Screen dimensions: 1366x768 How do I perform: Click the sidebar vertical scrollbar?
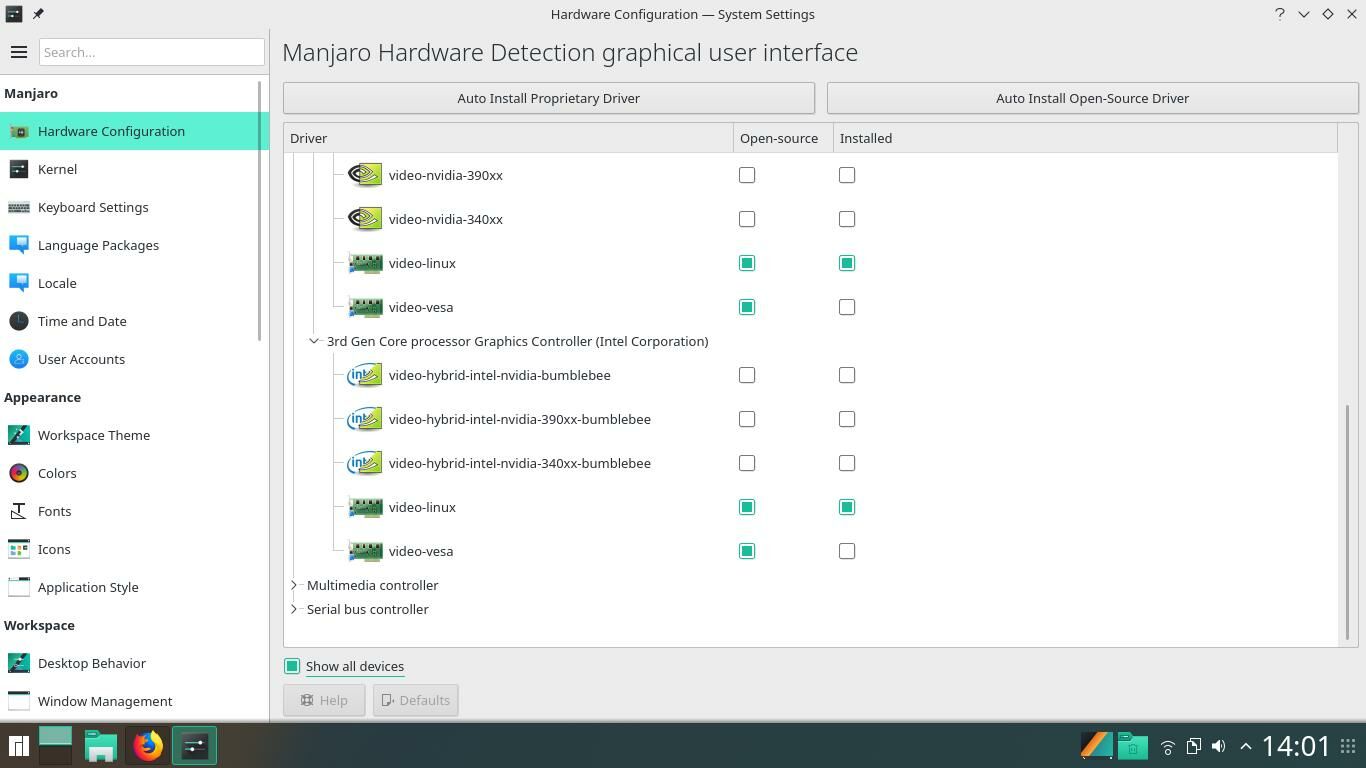[262, 212]
